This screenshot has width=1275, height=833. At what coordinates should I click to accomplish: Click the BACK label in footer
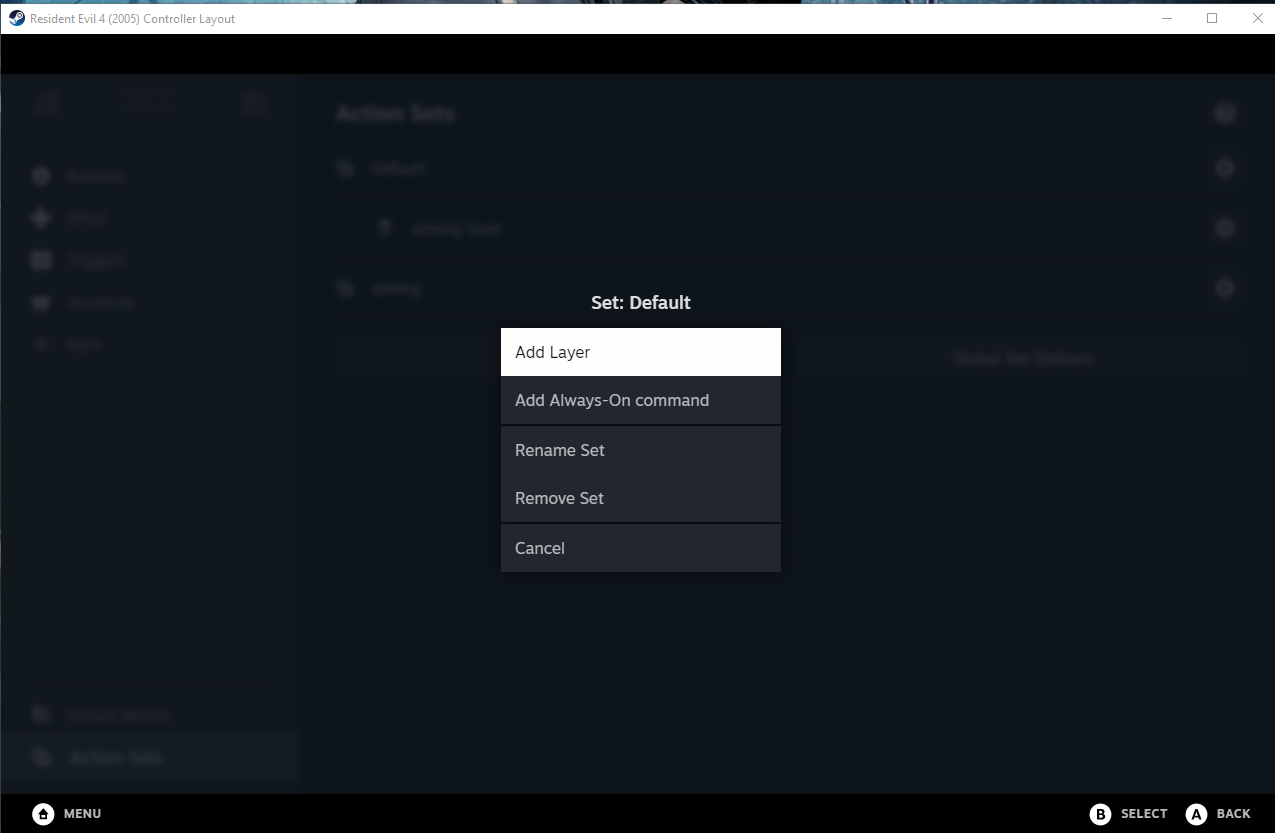pos(1234,814)
